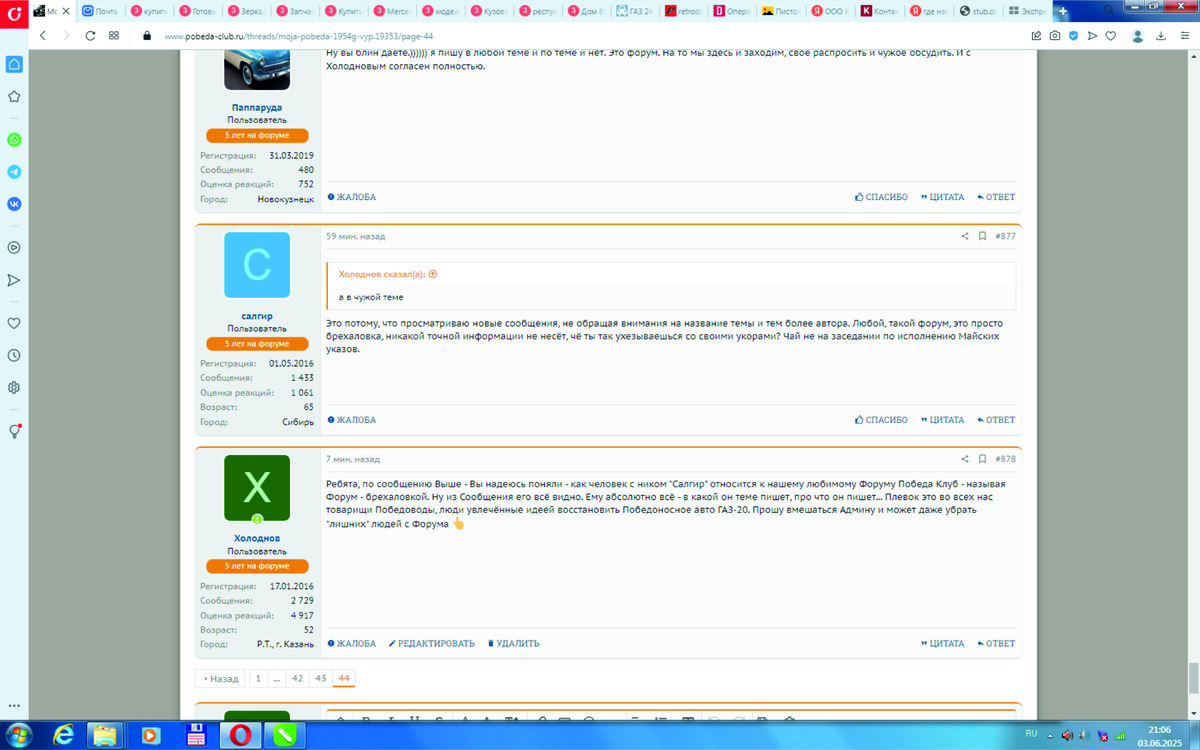This screenshot has height=750, width=1200.
Task: Click РЕДАКТИРОВАТЬ on post #878
Action: (431, 644)
